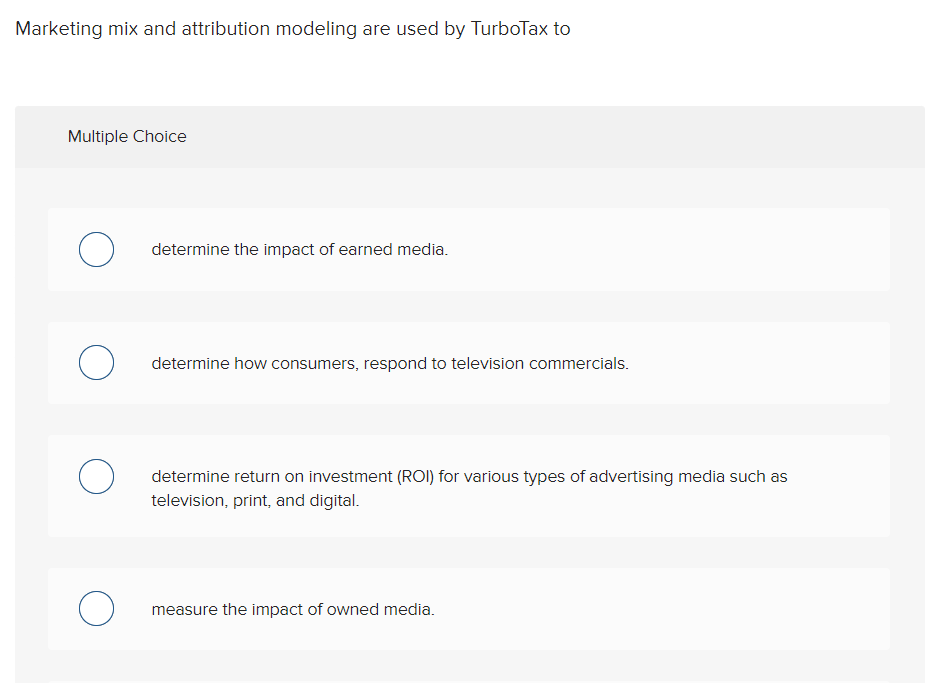942x695 pixels.
Task: Click the Multiple Choice label
Action: click(x=127, y=136)
